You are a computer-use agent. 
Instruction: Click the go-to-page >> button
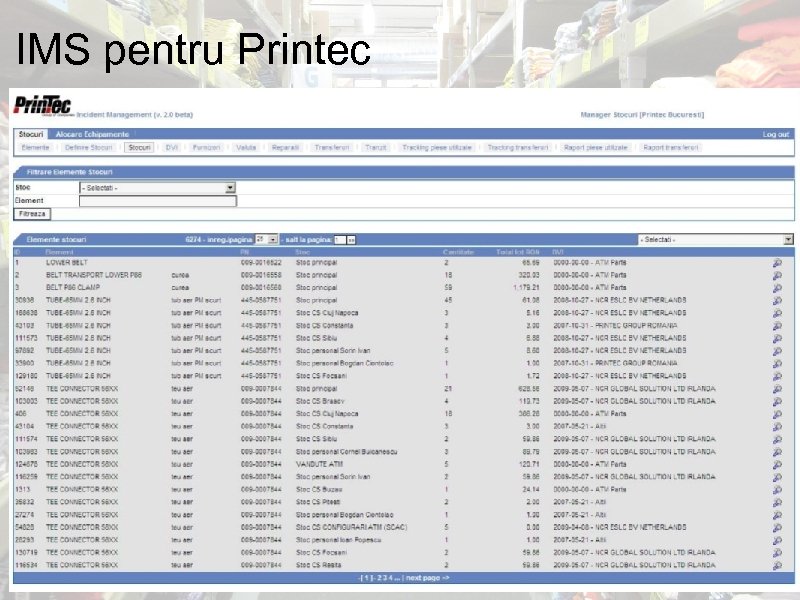click(351, 240)
